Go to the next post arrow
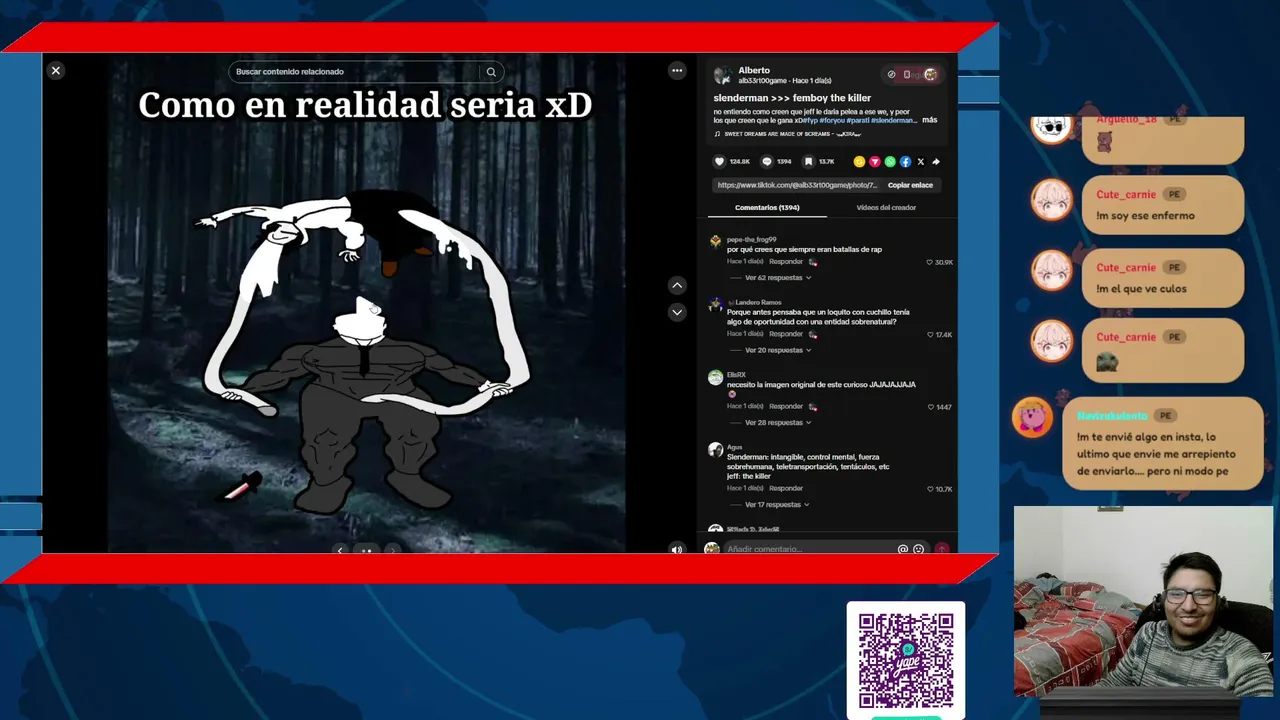The height and width of the screenshot is (720, 1280). (x=677, y=312)
